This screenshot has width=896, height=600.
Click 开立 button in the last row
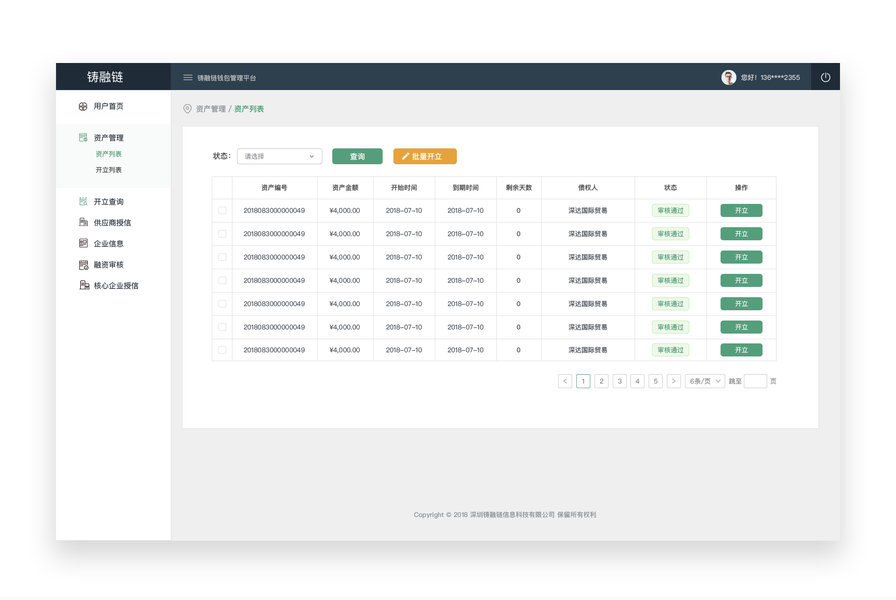click(x=741, y=350)
